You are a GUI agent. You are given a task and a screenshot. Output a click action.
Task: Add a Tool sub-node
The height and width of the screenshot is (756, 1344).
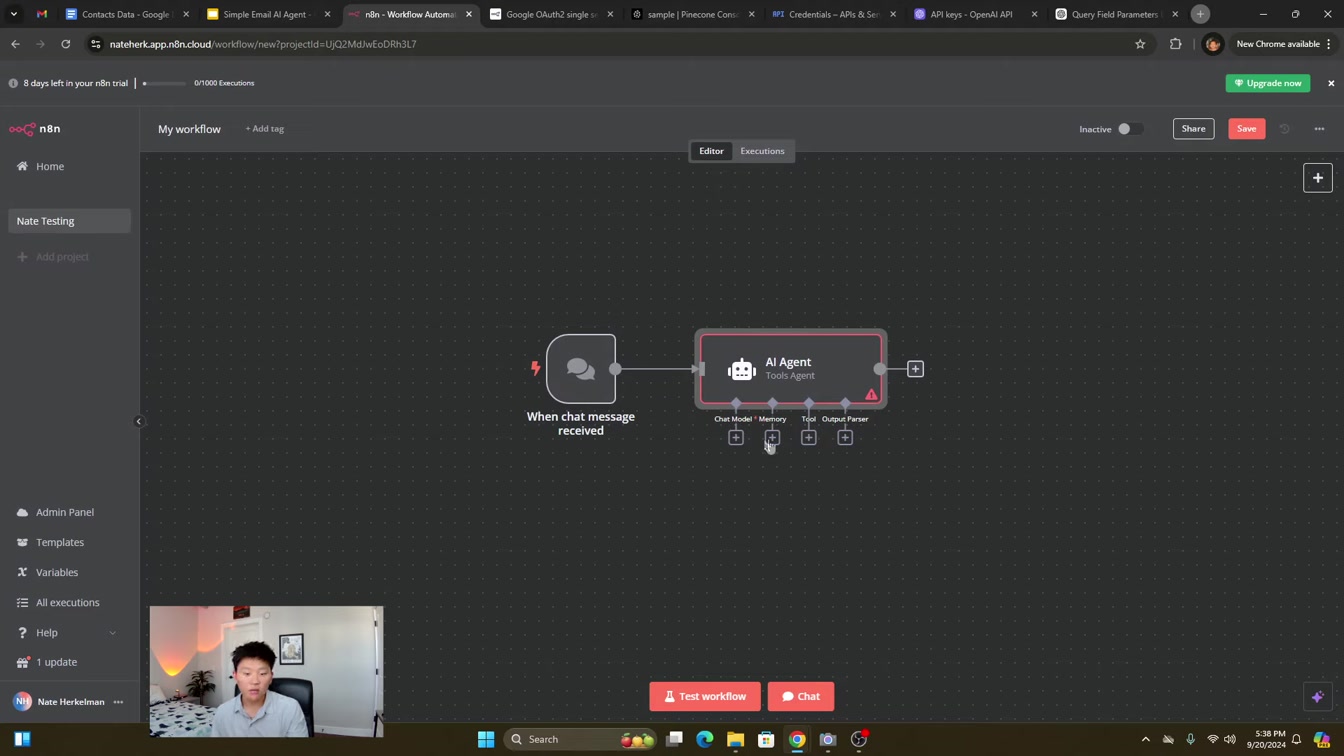(x=809, y=437)
